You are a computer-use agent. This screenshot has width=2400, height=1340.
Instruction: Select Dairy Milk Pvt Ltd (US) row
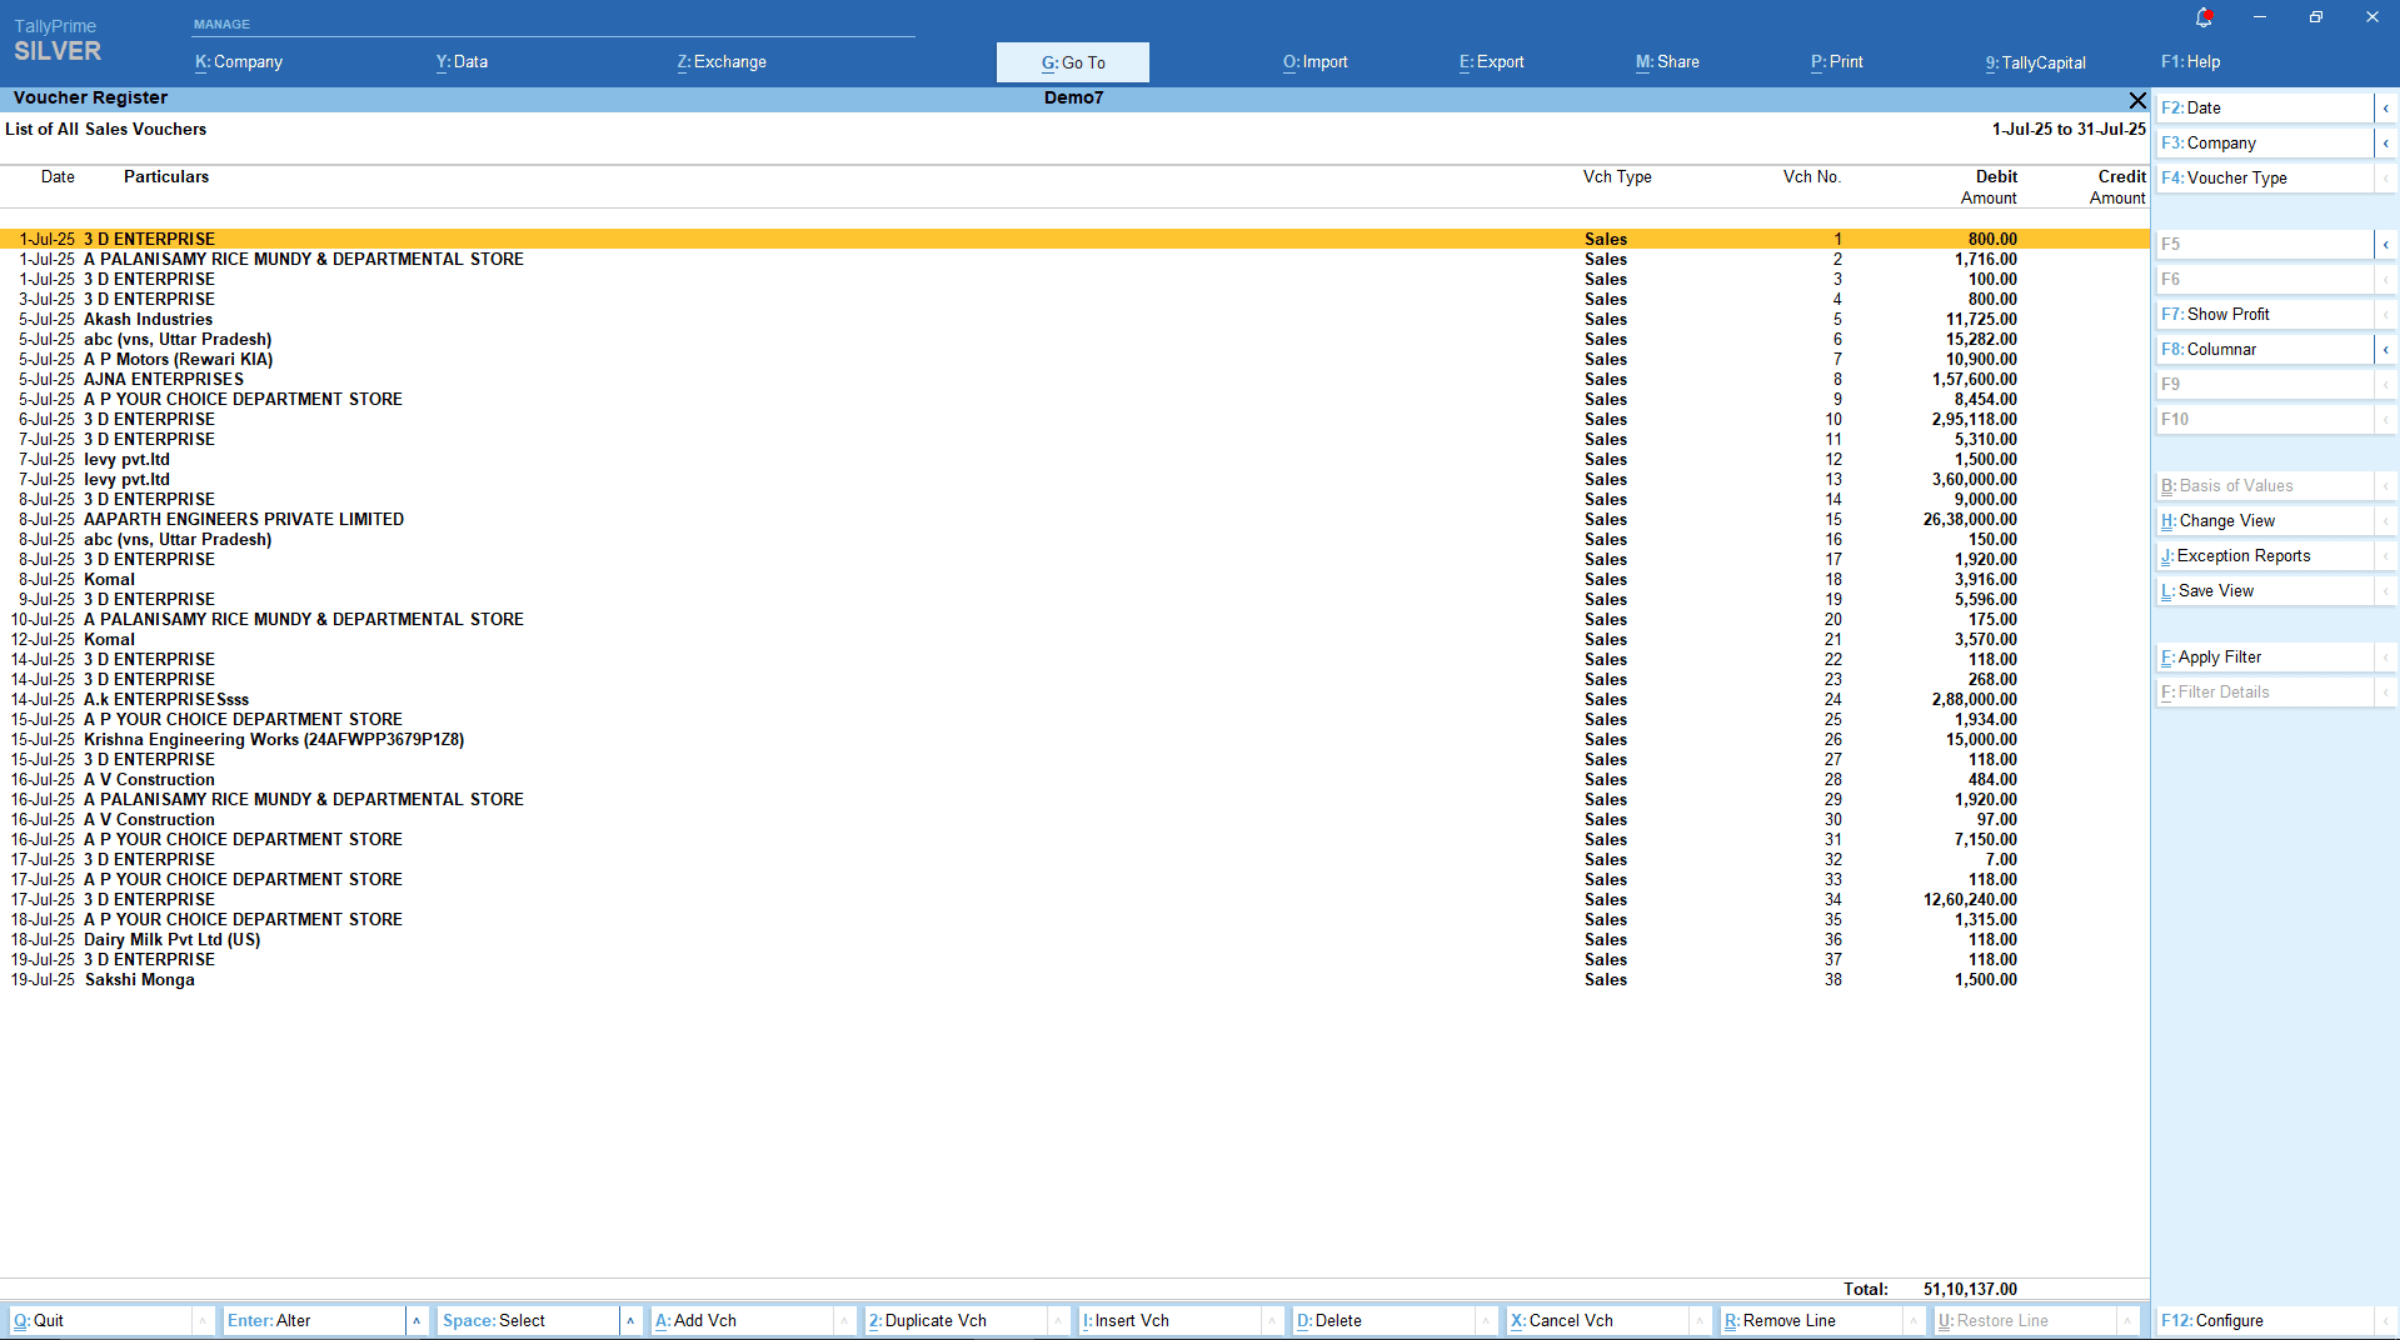click(1074, 940)
